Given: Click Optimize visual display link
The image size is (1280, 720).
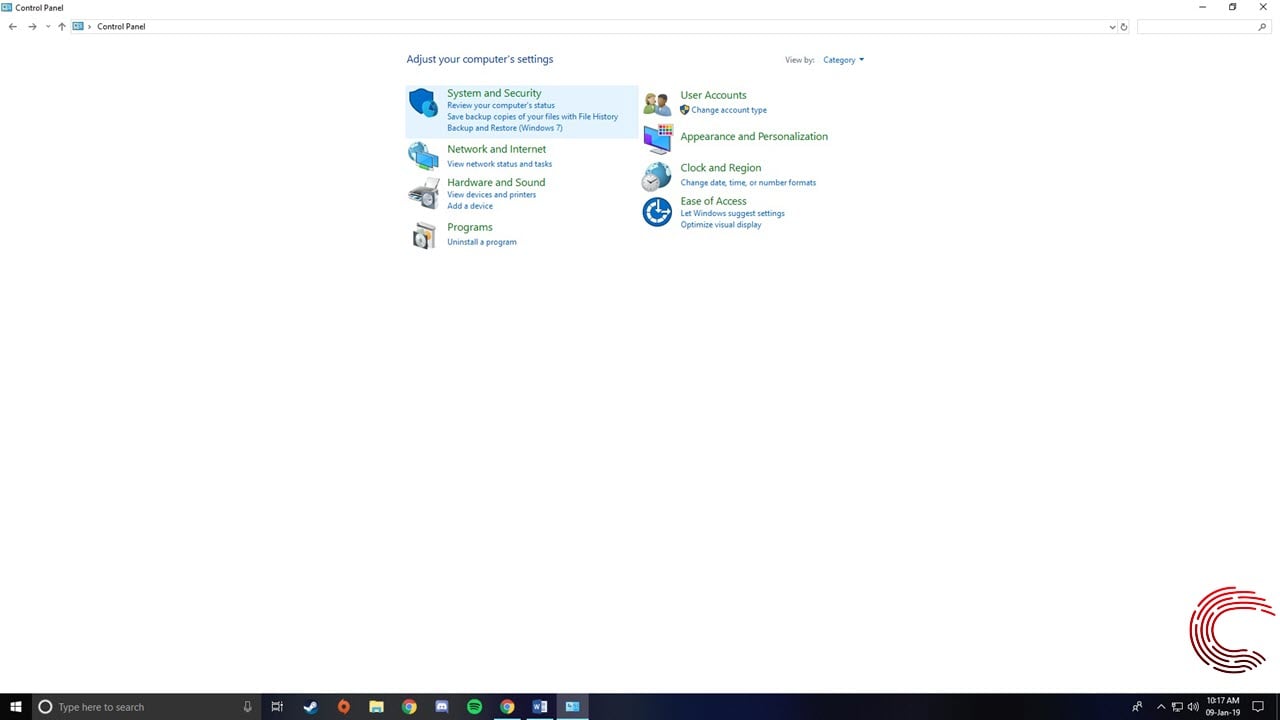Looking at the screenshot, I should [x=721, y=225].
